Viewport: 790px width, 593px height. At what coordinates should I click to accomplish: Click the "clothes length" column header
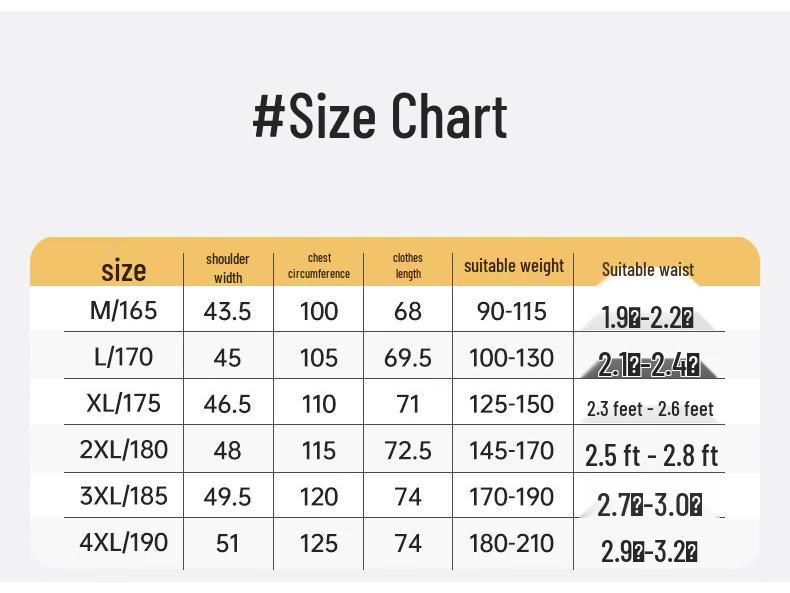(x=408, y=266)
